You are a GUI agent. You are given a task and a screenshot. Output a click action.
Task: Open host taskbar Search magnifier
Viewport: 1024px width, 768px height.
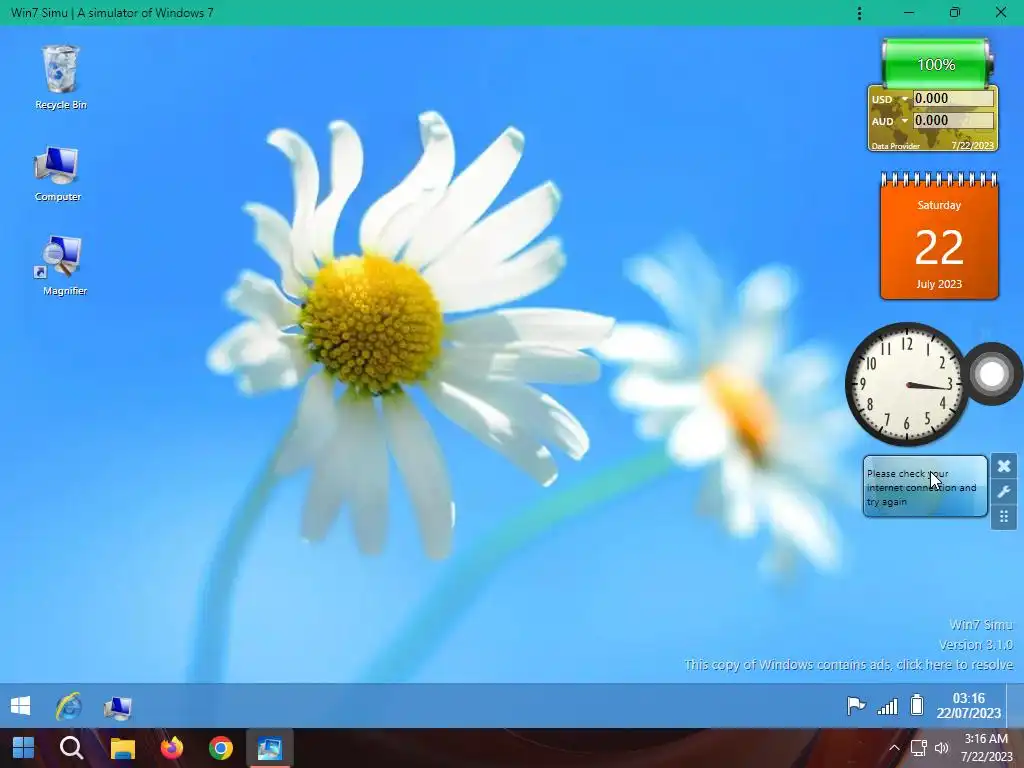72,748
